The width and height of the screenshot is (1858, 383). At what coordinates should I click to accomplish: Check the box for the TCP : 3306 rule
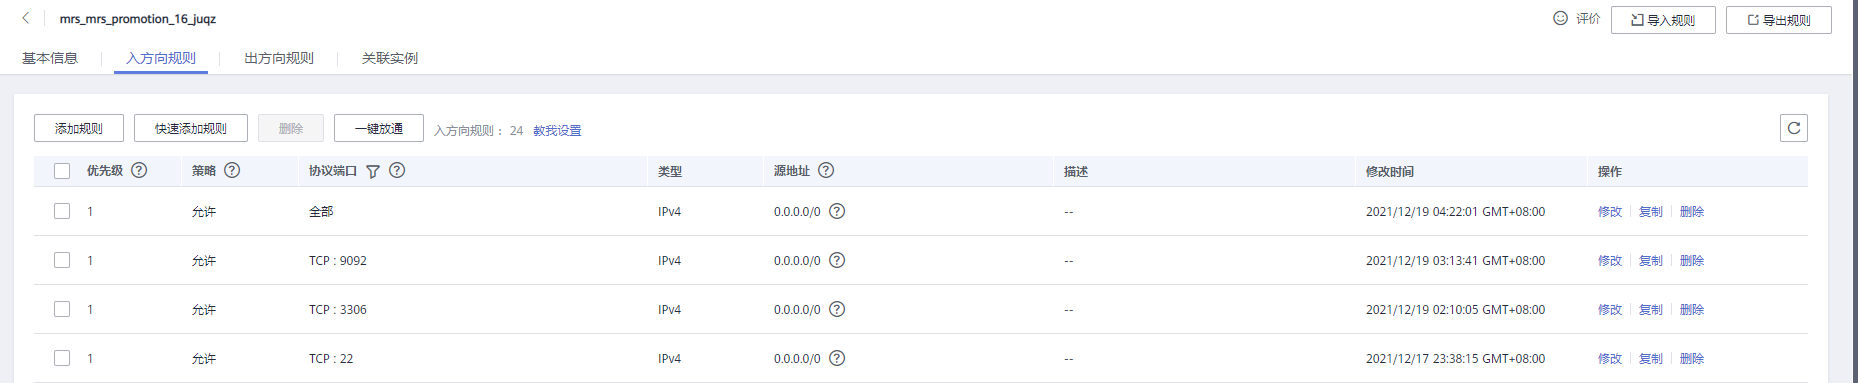pyautogui.click(x=62, y=309)
